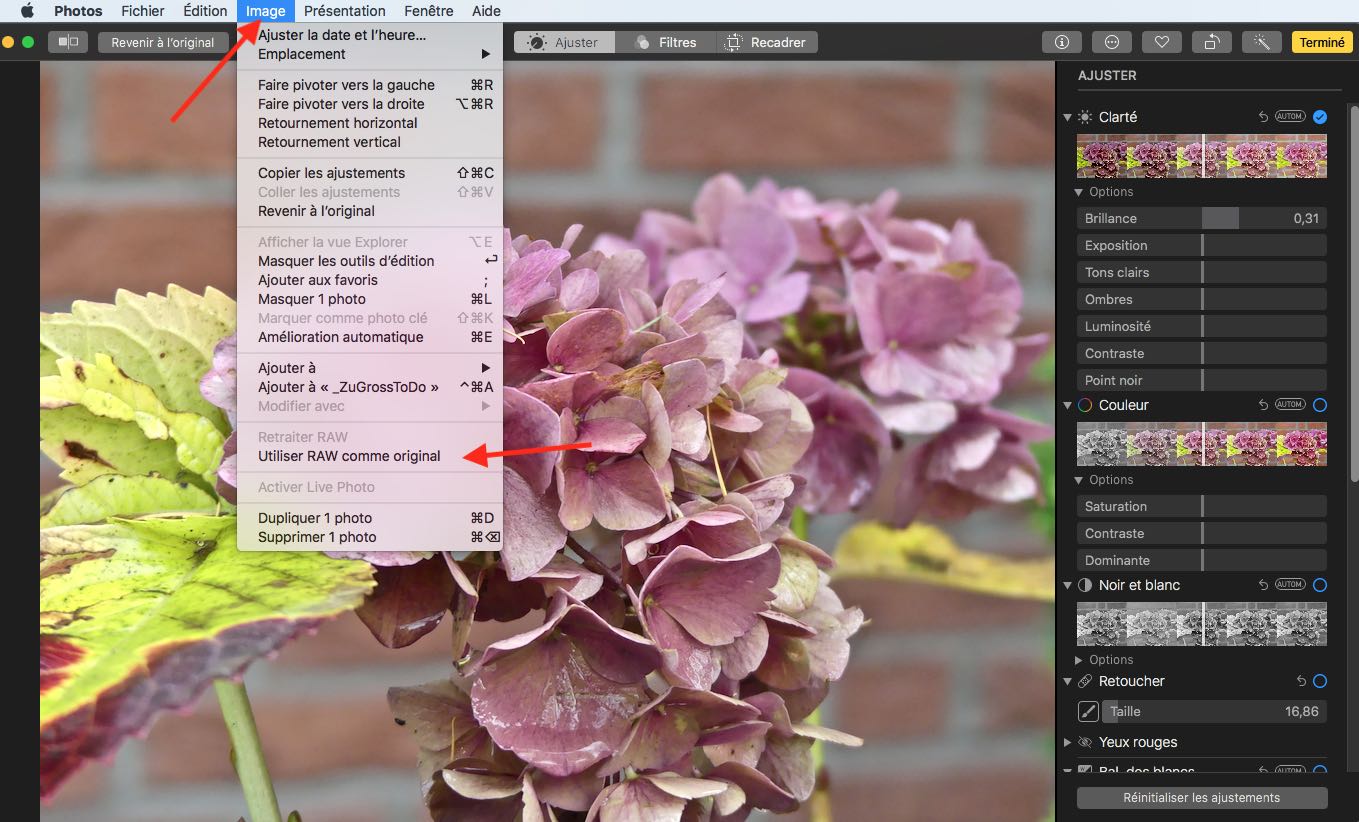Click AUTOM. badge for Couleur

1290,405
